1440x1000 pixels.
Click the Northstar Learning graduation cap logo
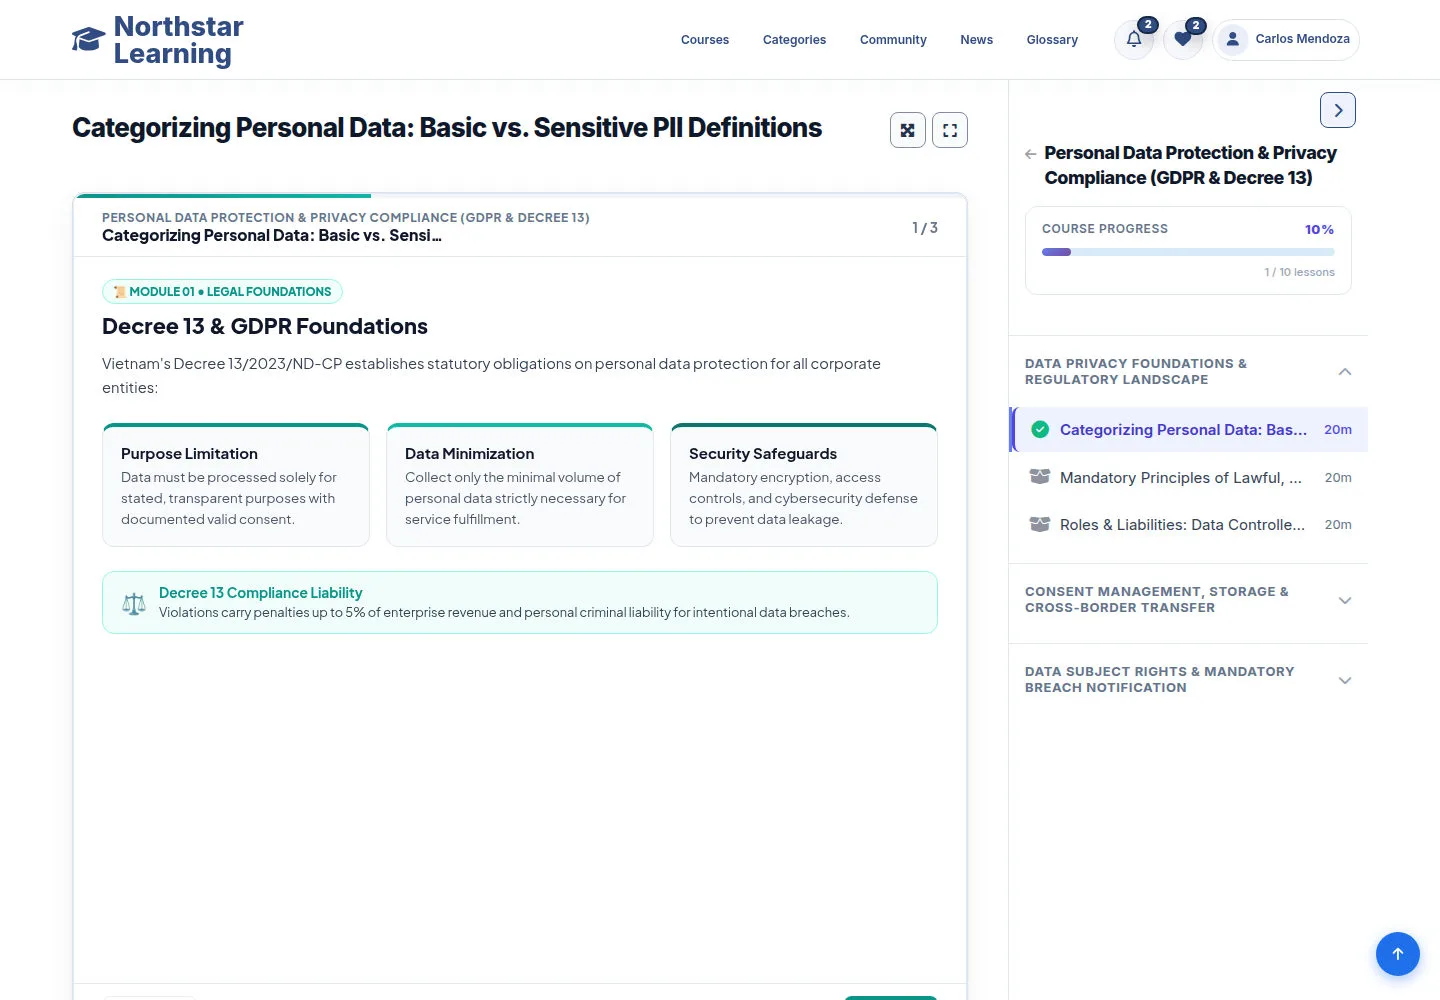click(88, 39)
